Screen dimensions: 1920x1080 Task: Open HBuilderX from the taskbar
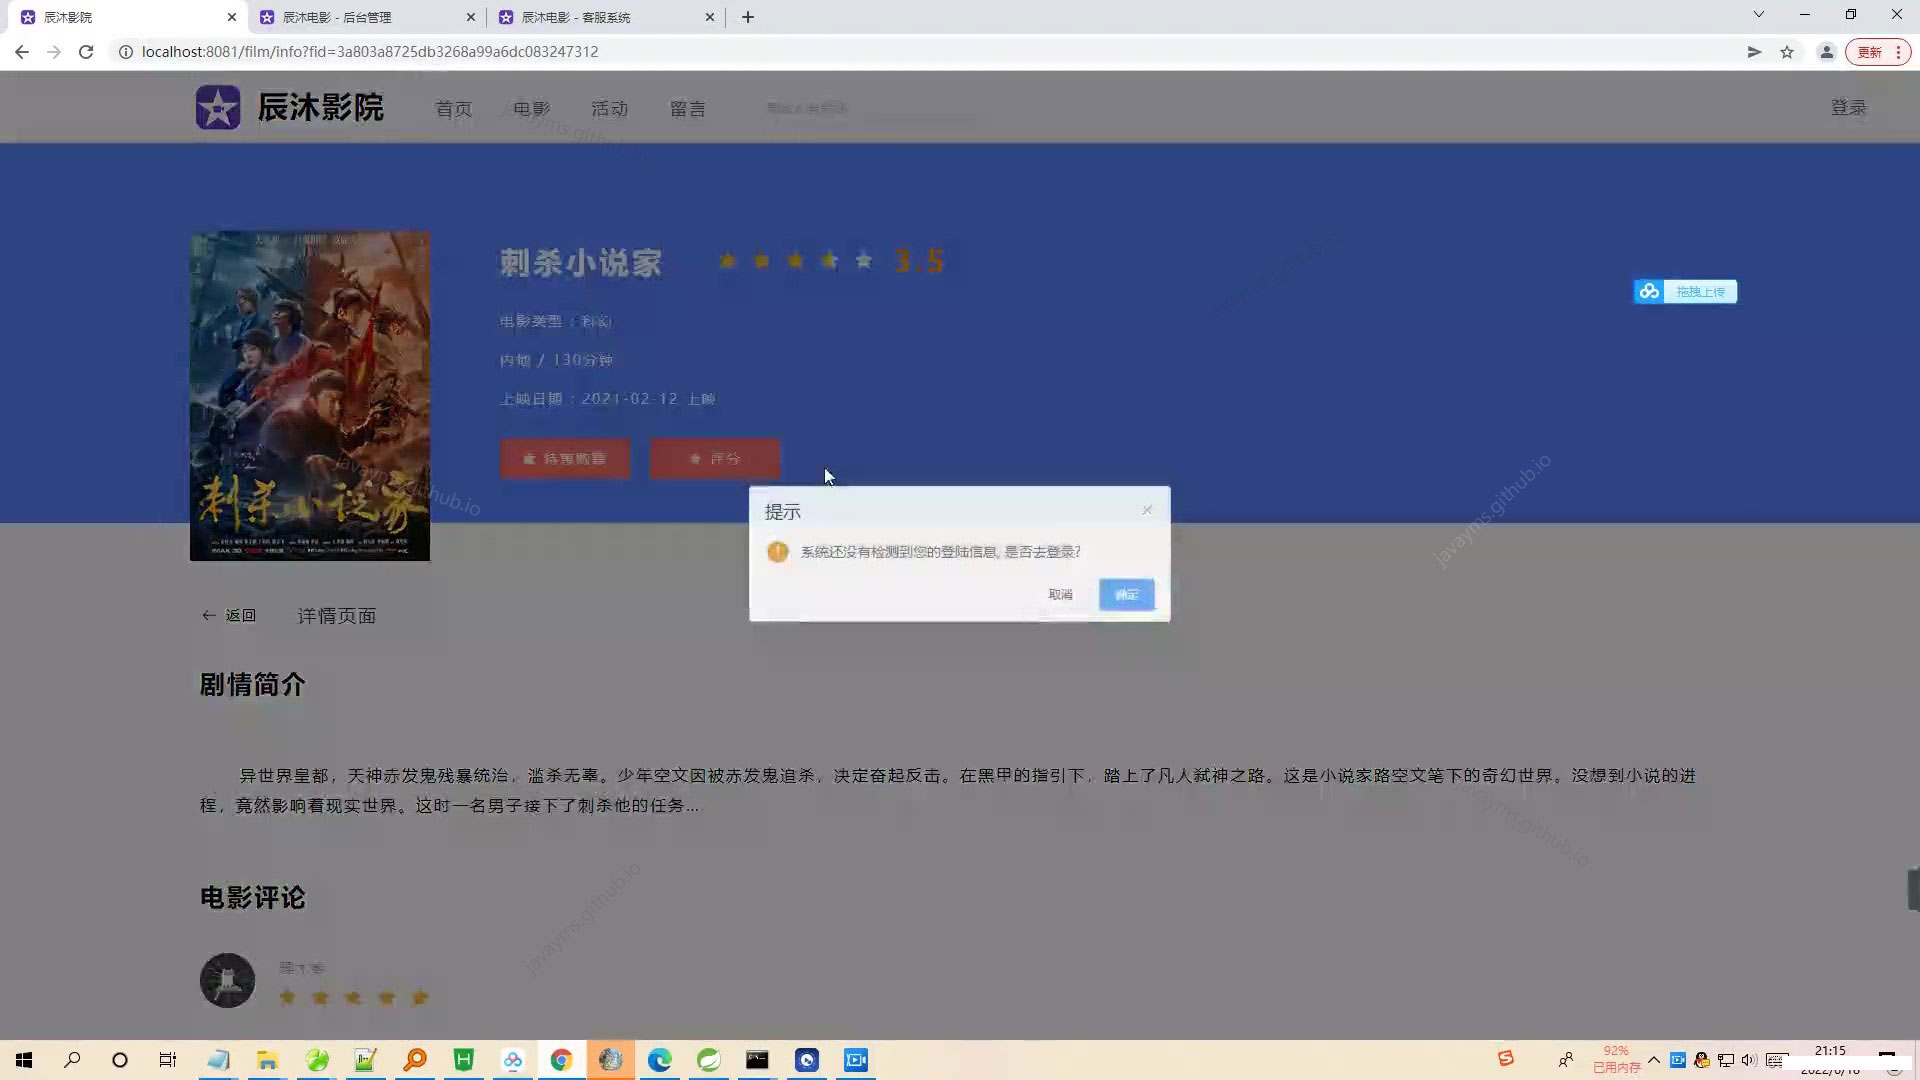pos(464,1060)
